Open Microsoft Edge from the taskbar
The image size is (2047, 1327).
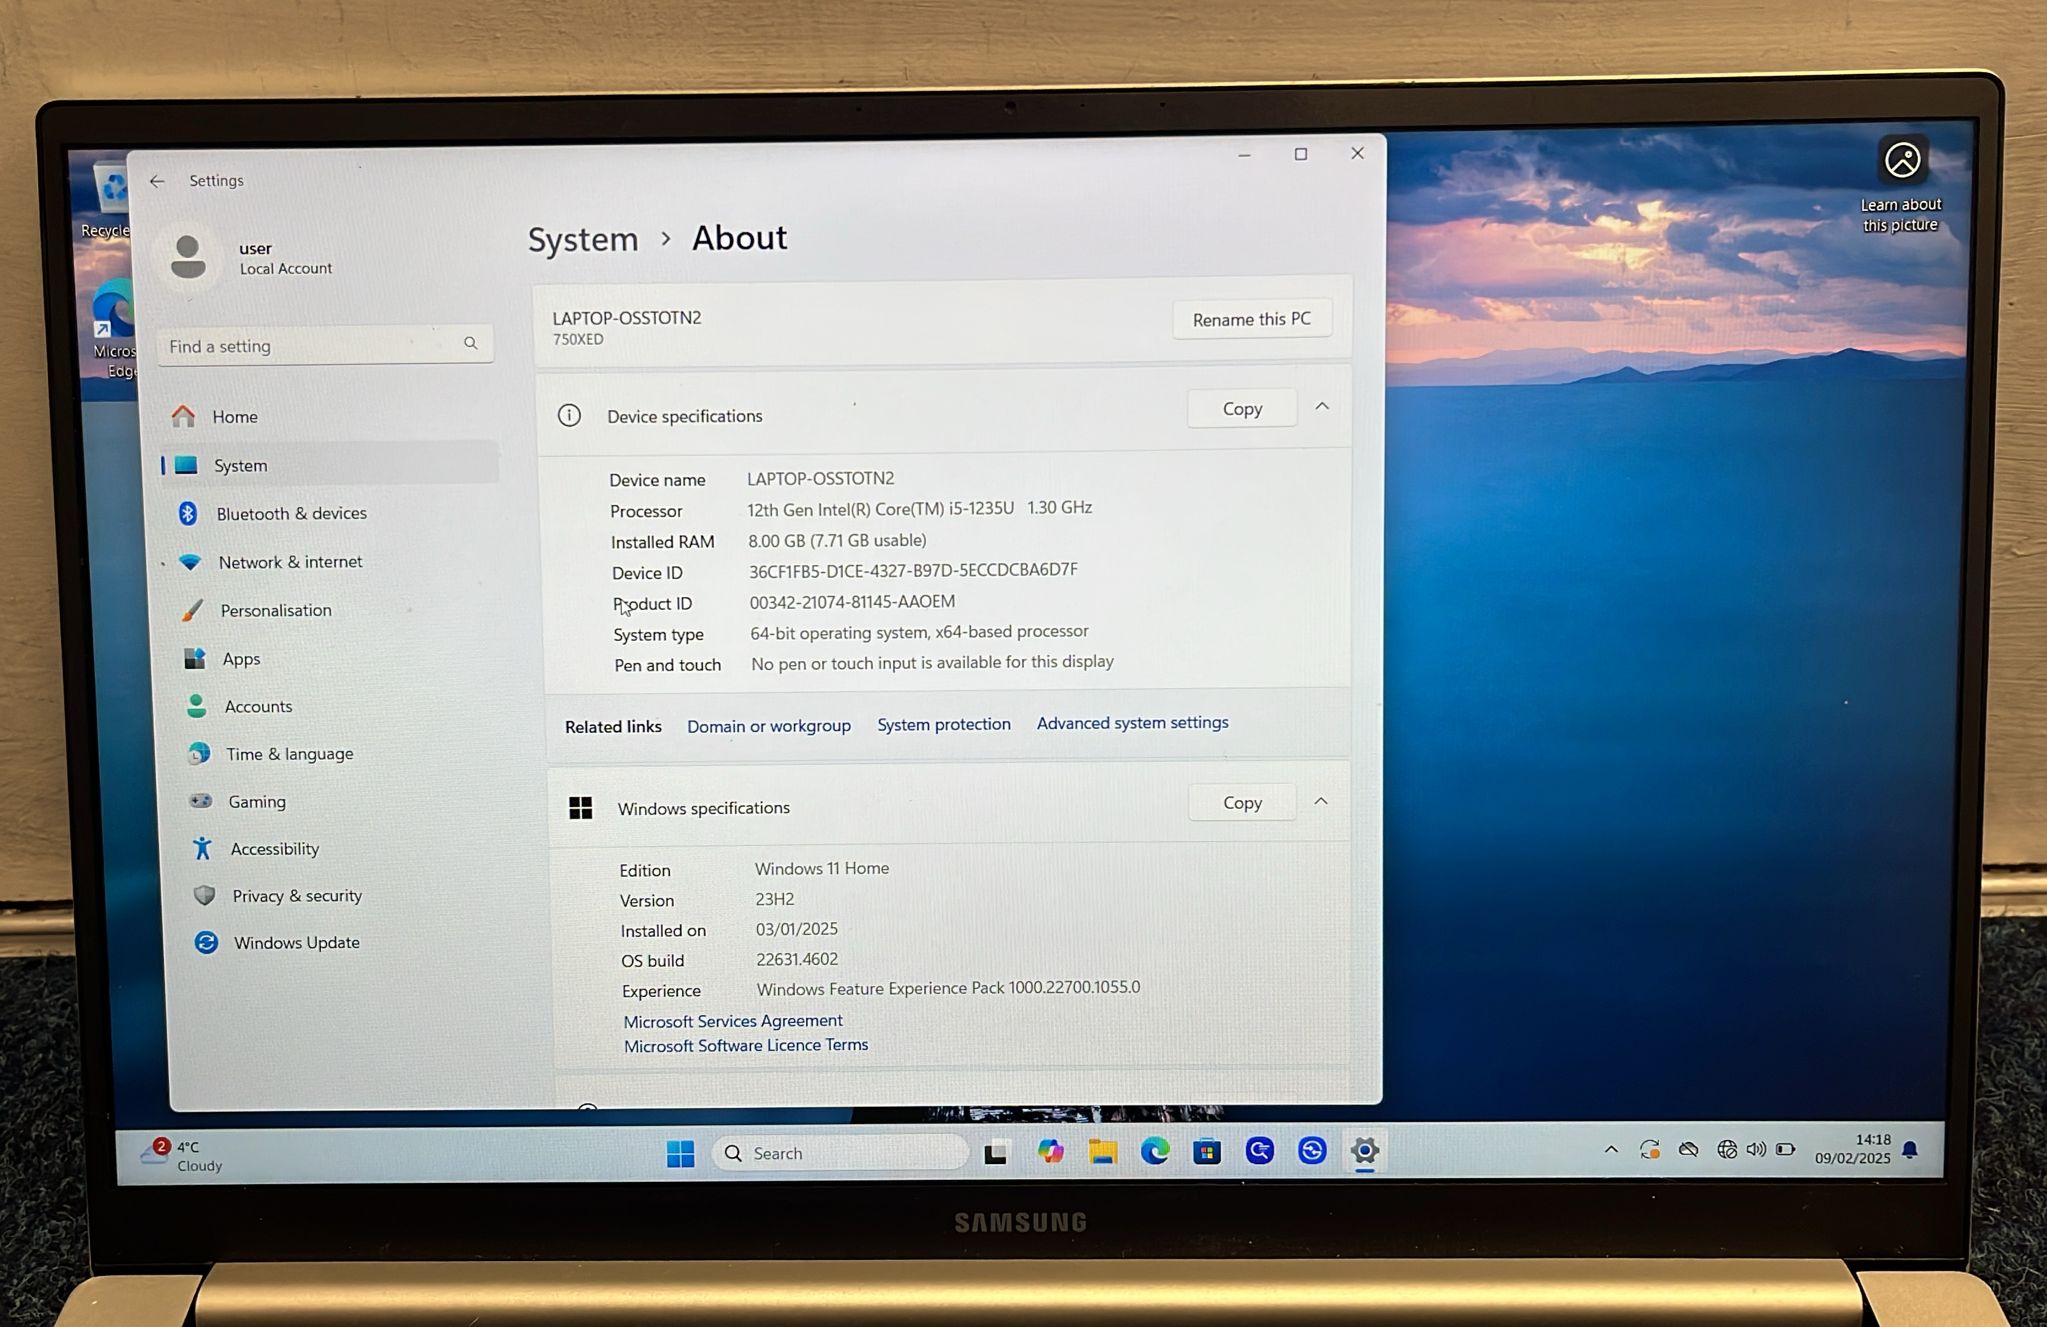(1155, 1152)
